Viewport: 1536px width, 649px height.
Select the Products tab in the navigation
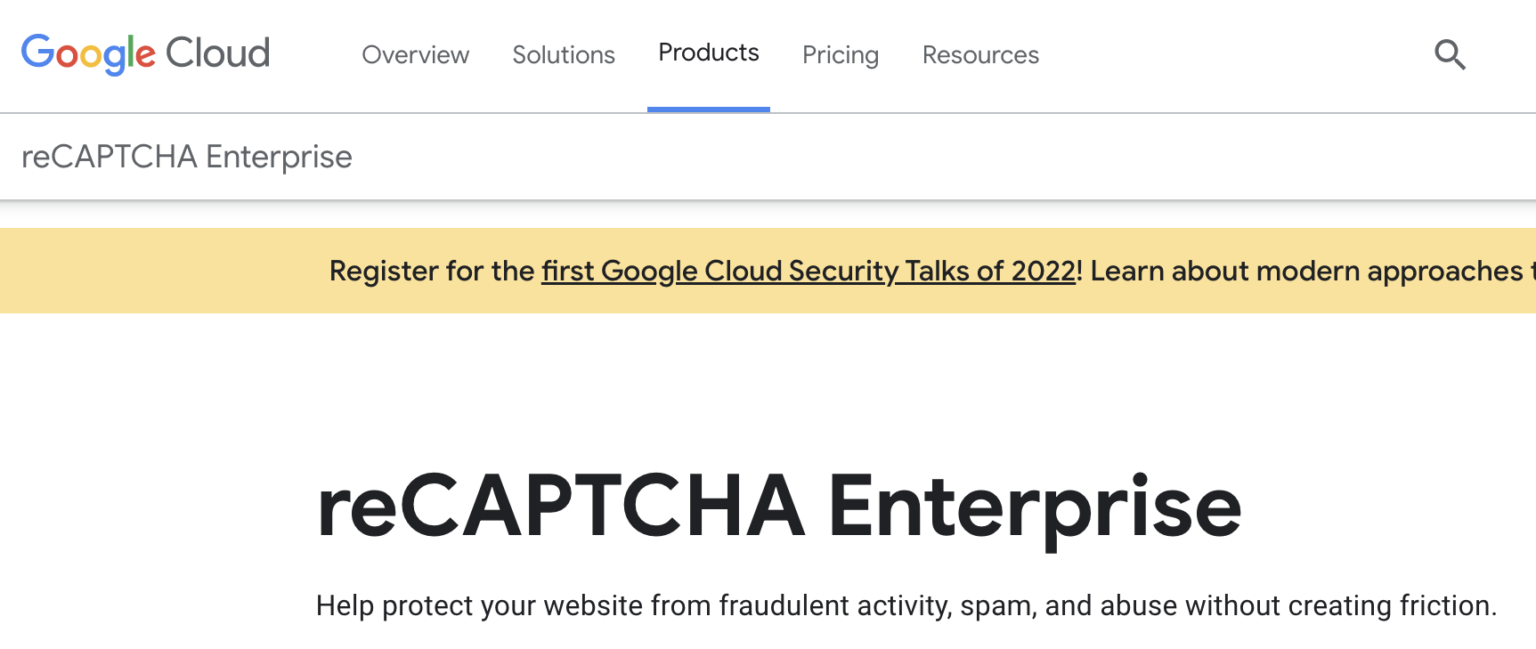click(708, 53)
